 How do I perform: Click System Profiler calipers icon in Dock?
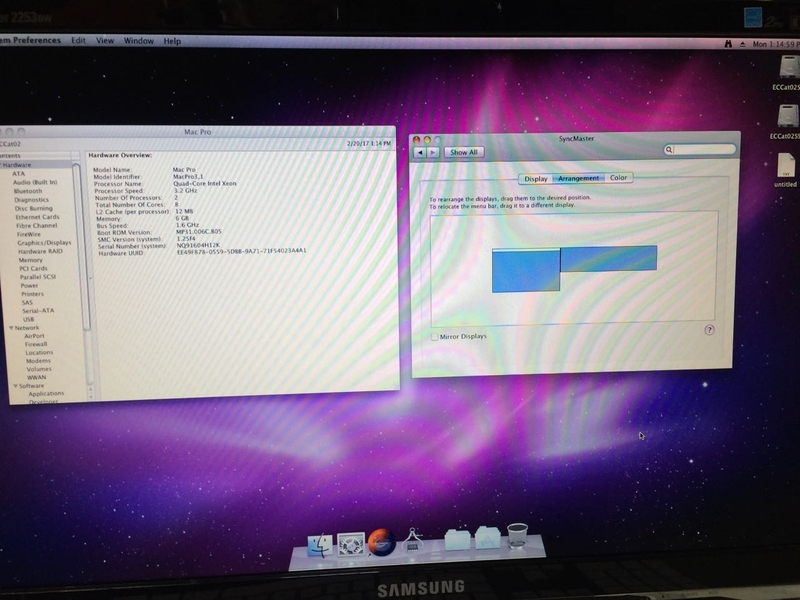(412, 540)
